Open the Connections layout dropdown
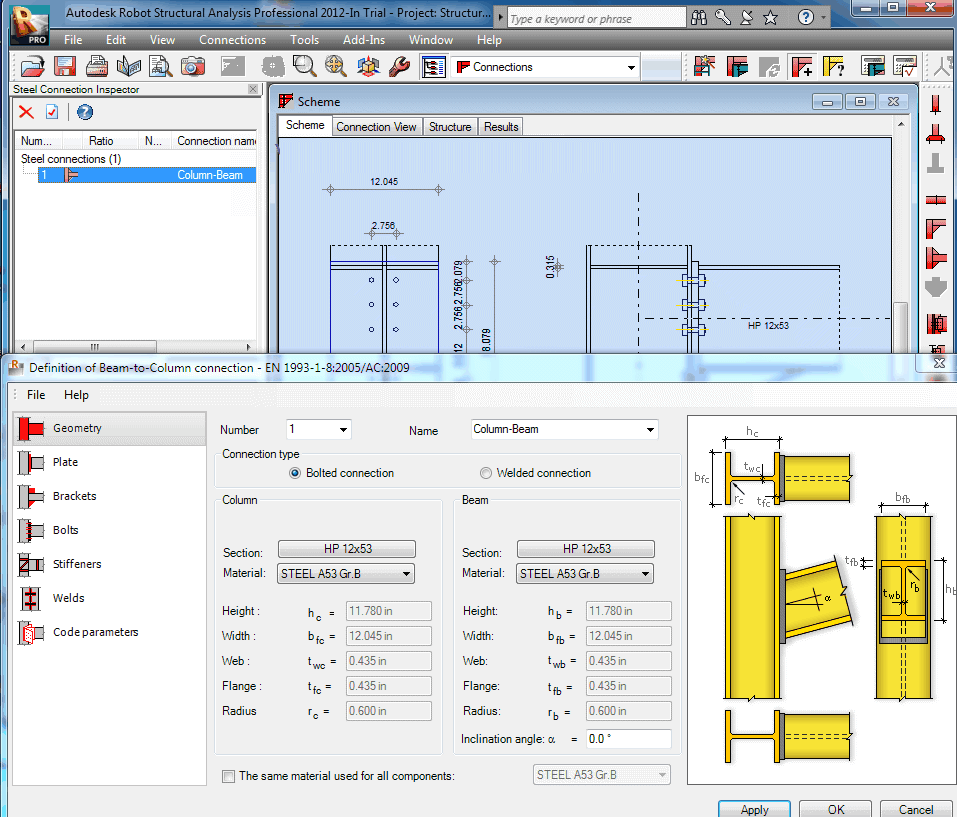This screenshot has width=957, height=817. tap(631, 68)
